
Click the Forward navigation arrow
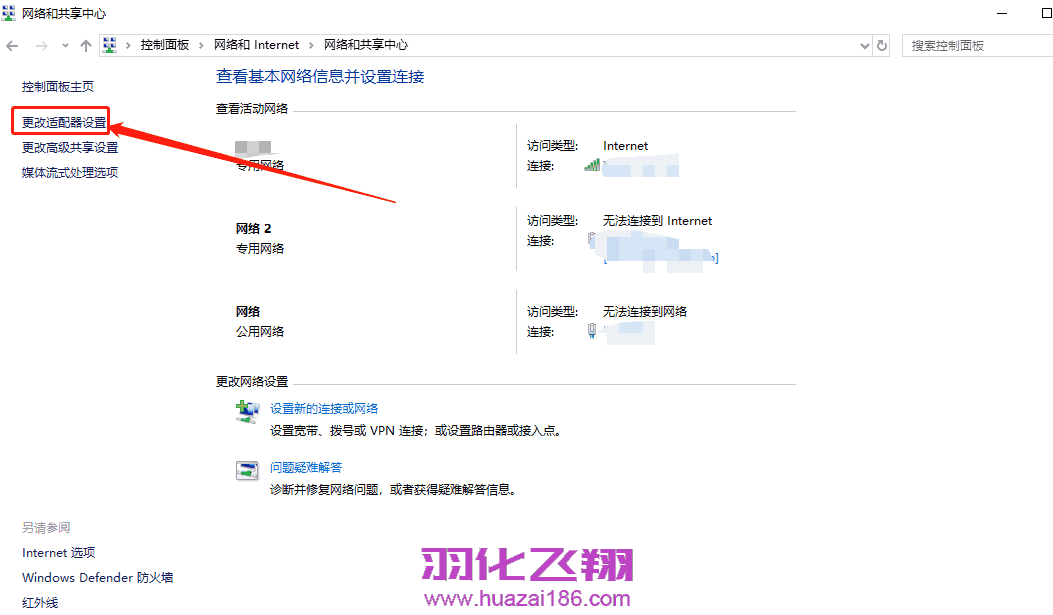[42, 46]
